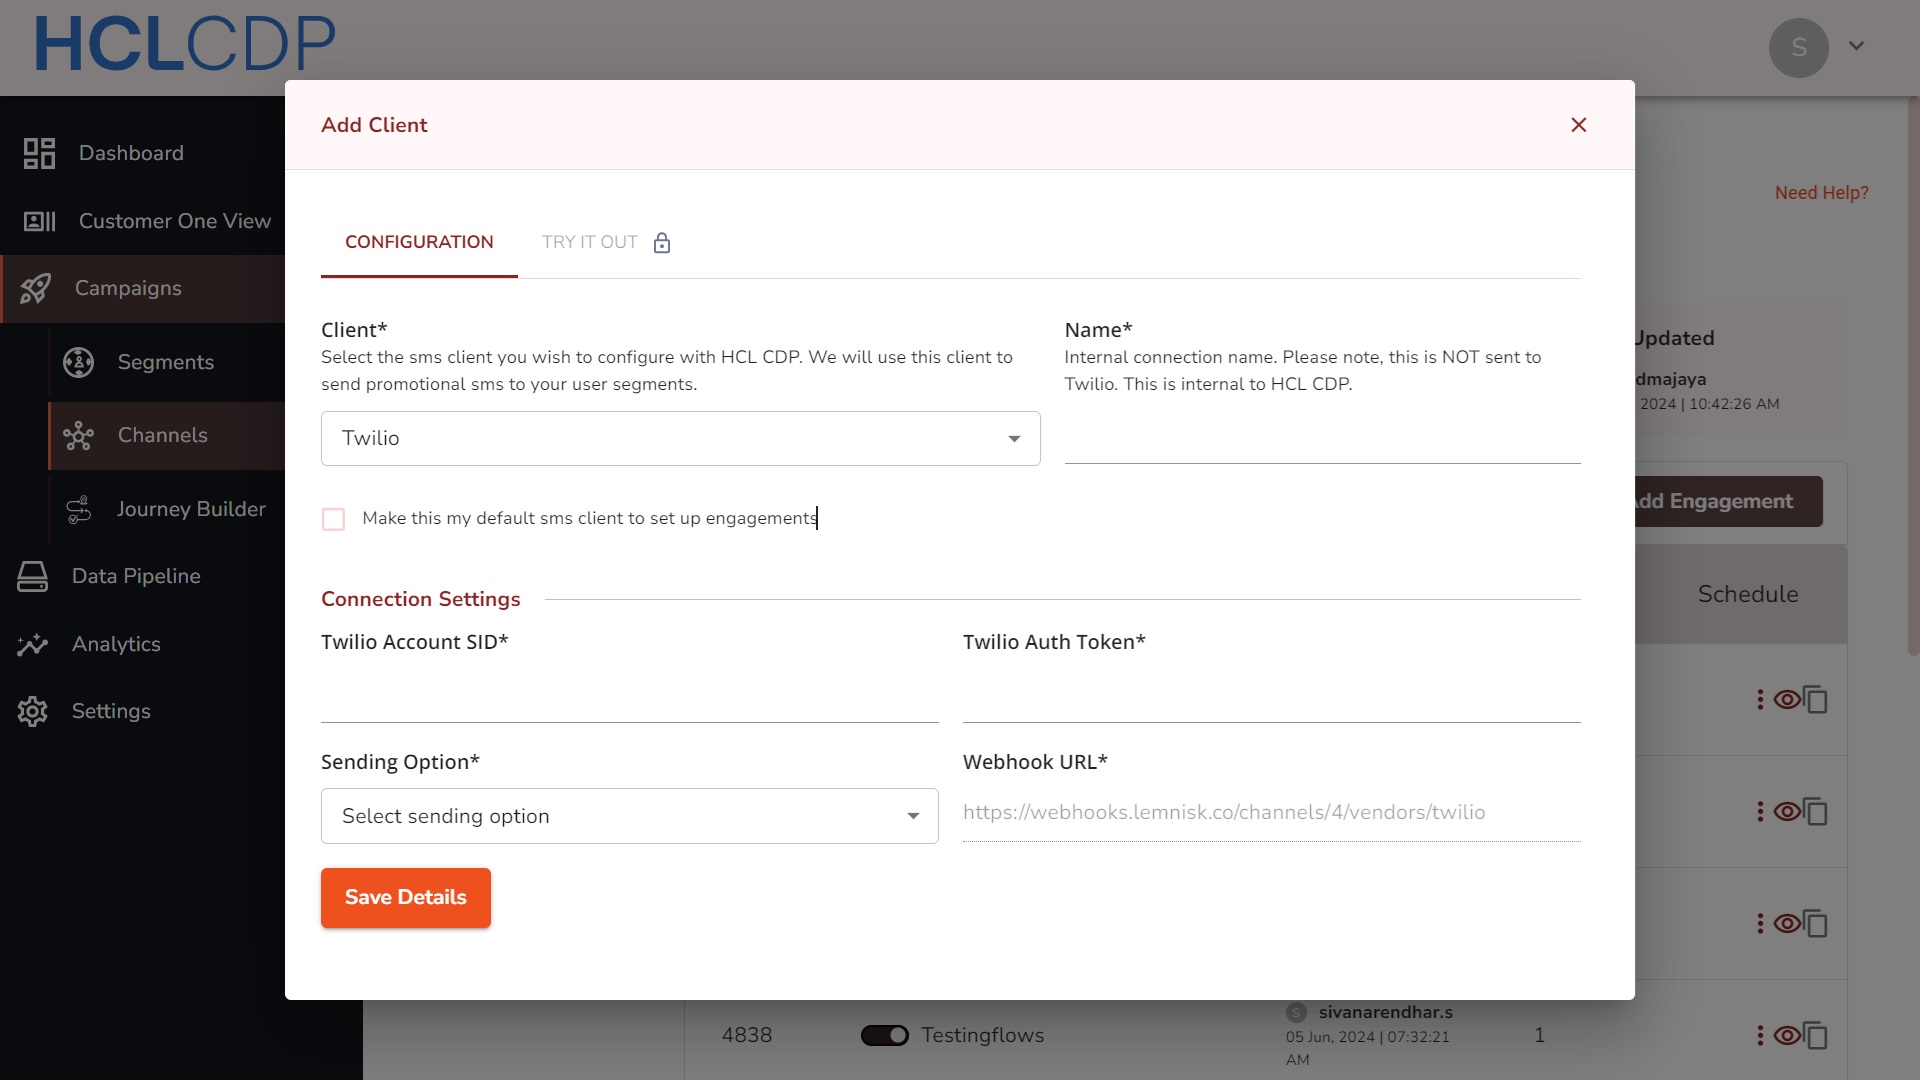
Task: Open the user profile dropdown chevron
Action: click(x=1857, y=46)
